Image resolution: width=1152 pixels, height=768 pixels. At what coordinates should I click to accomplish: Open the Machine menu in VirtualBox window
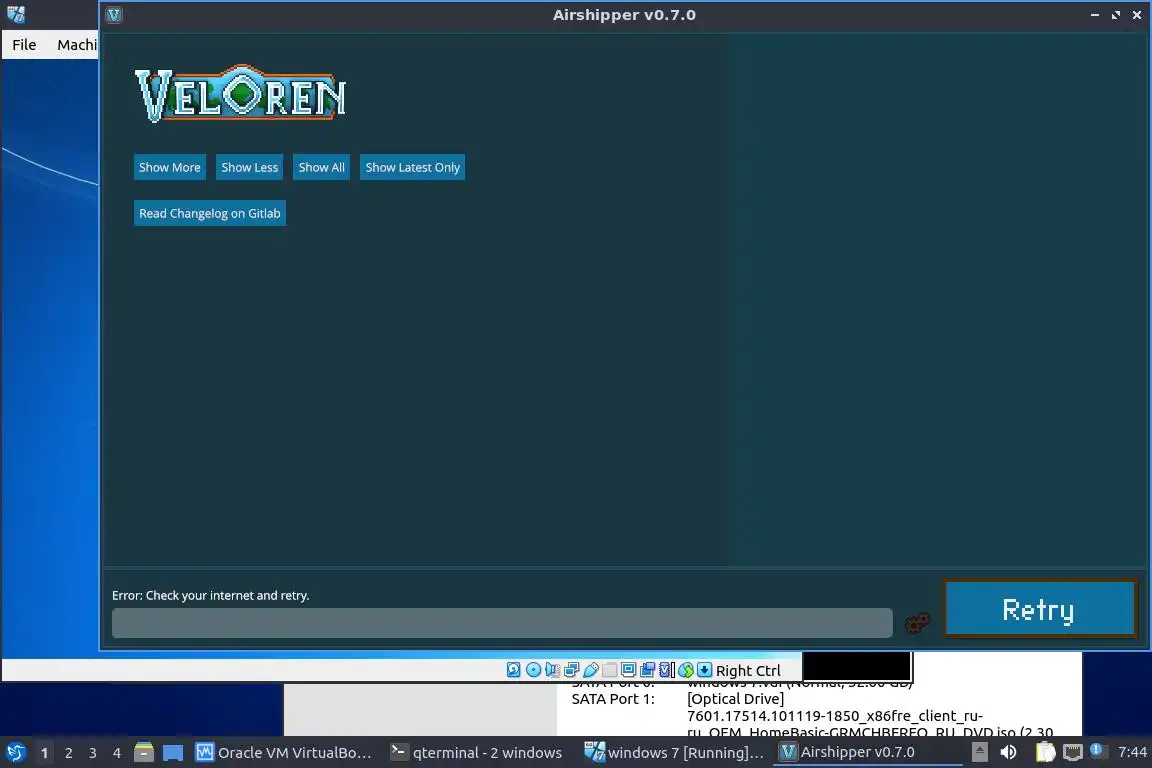click(76, 45)
